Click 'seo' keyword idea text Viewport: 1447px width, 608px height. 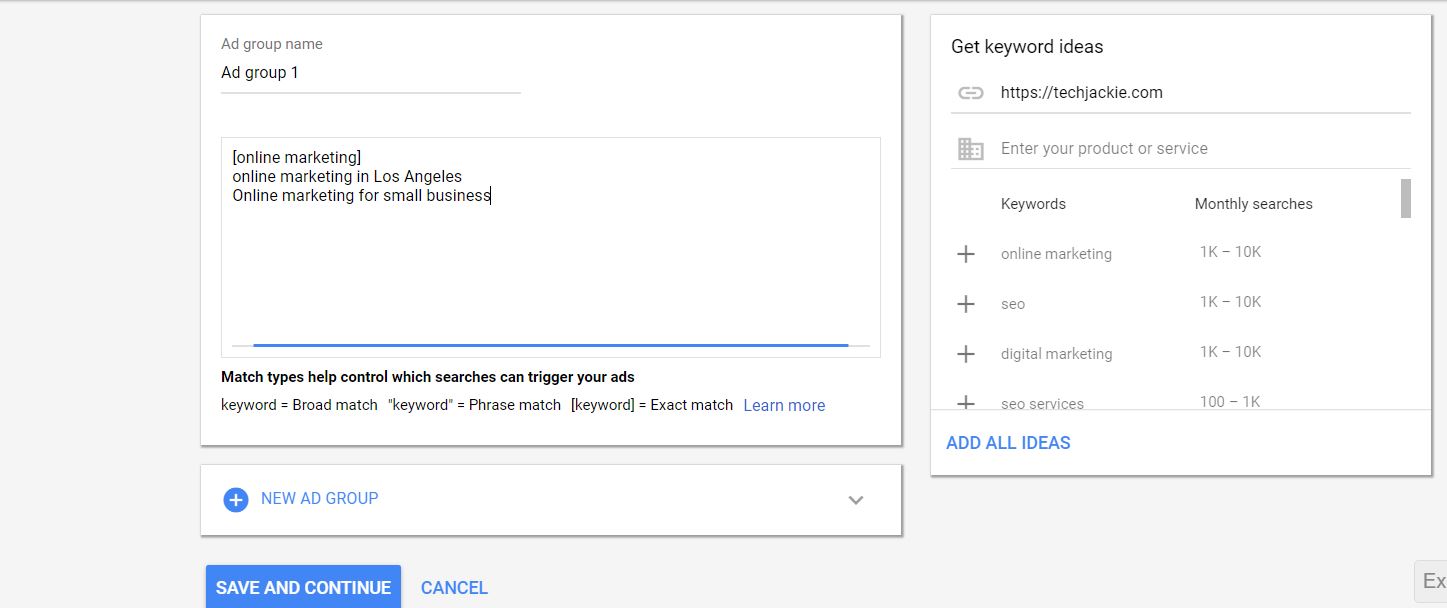(x=1013, y=304)
